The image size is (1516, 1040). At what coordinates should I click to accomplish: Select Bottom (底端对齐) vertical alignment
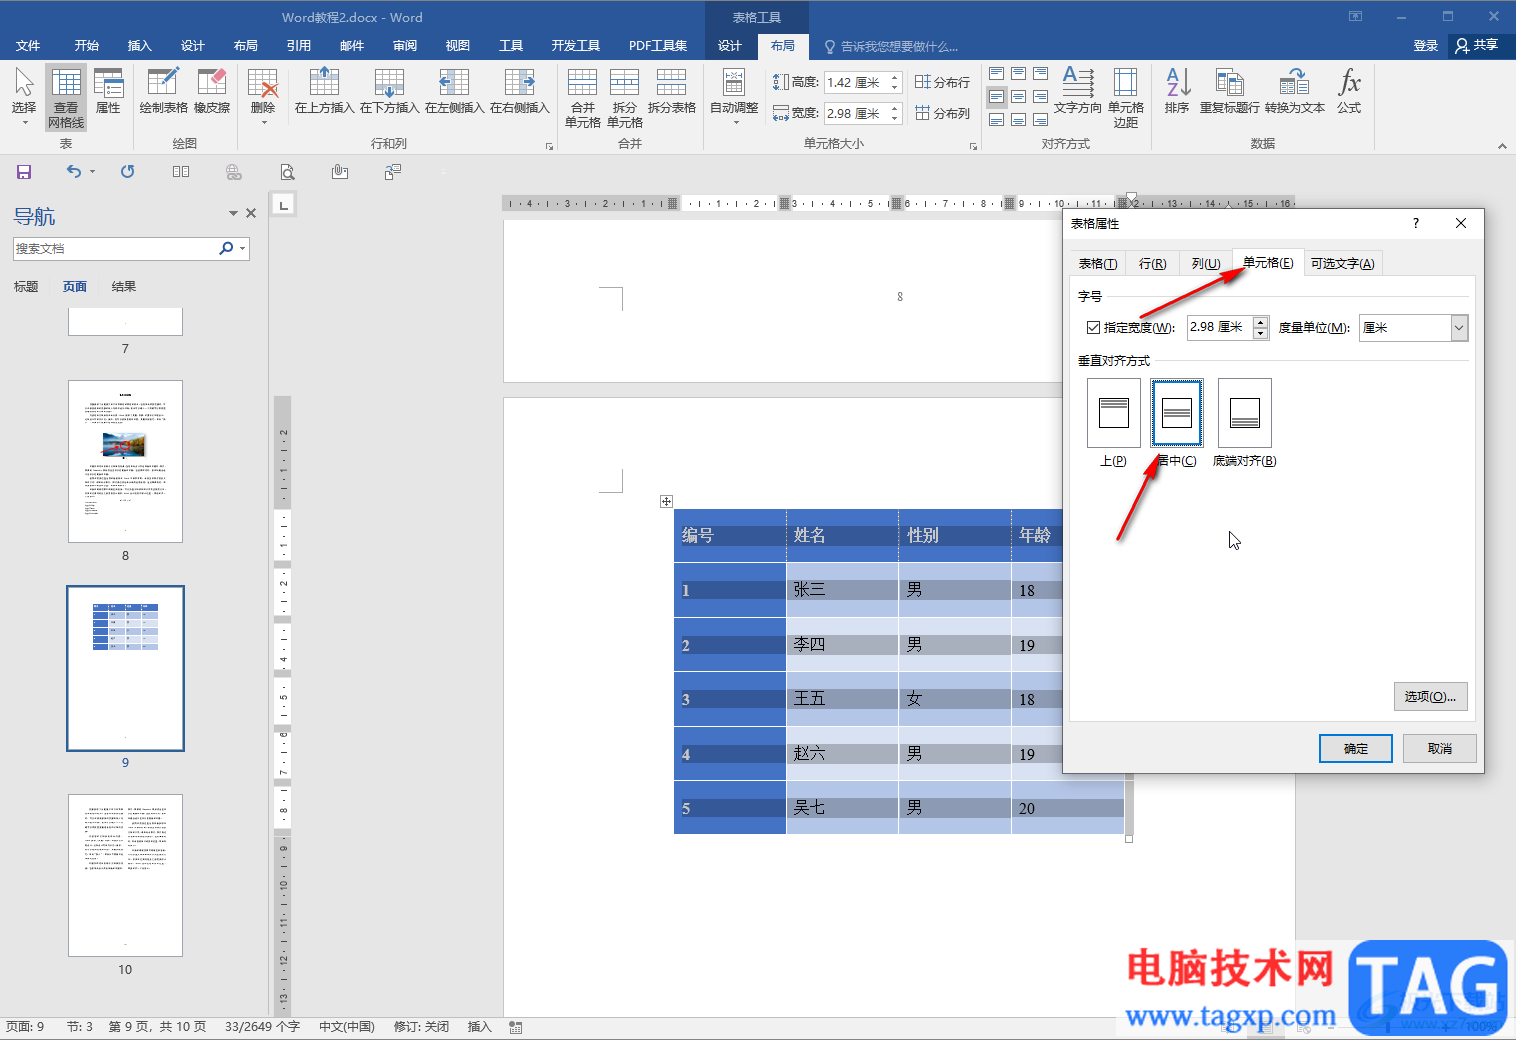pyautogui.click(x=1244, y=413)
